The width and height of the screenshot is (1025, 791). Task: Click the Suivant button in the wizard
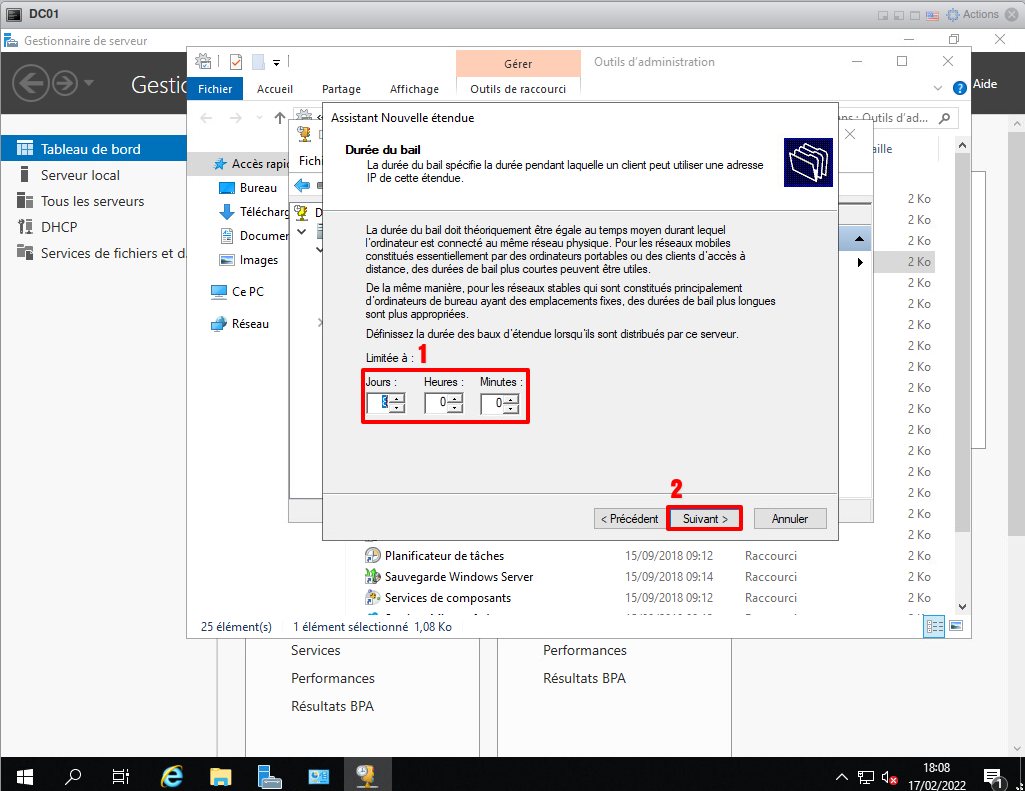(704, 519)
